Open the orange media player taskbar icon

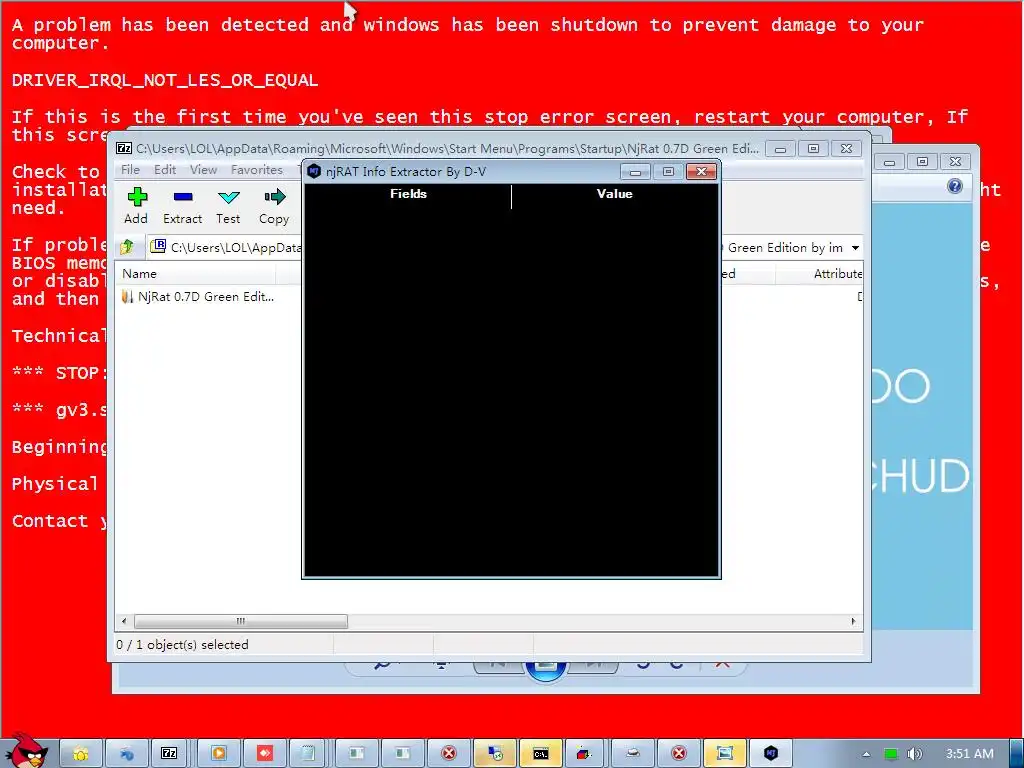point(219,753)
